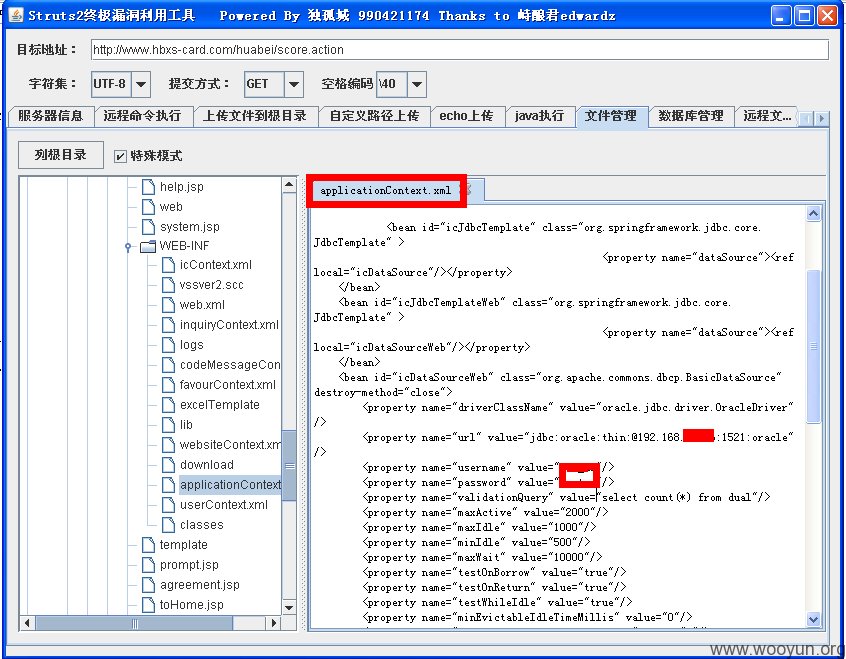Open the 字符集 UTF-8 dropdown
The image size is (846, 659).
pos(141,84)
